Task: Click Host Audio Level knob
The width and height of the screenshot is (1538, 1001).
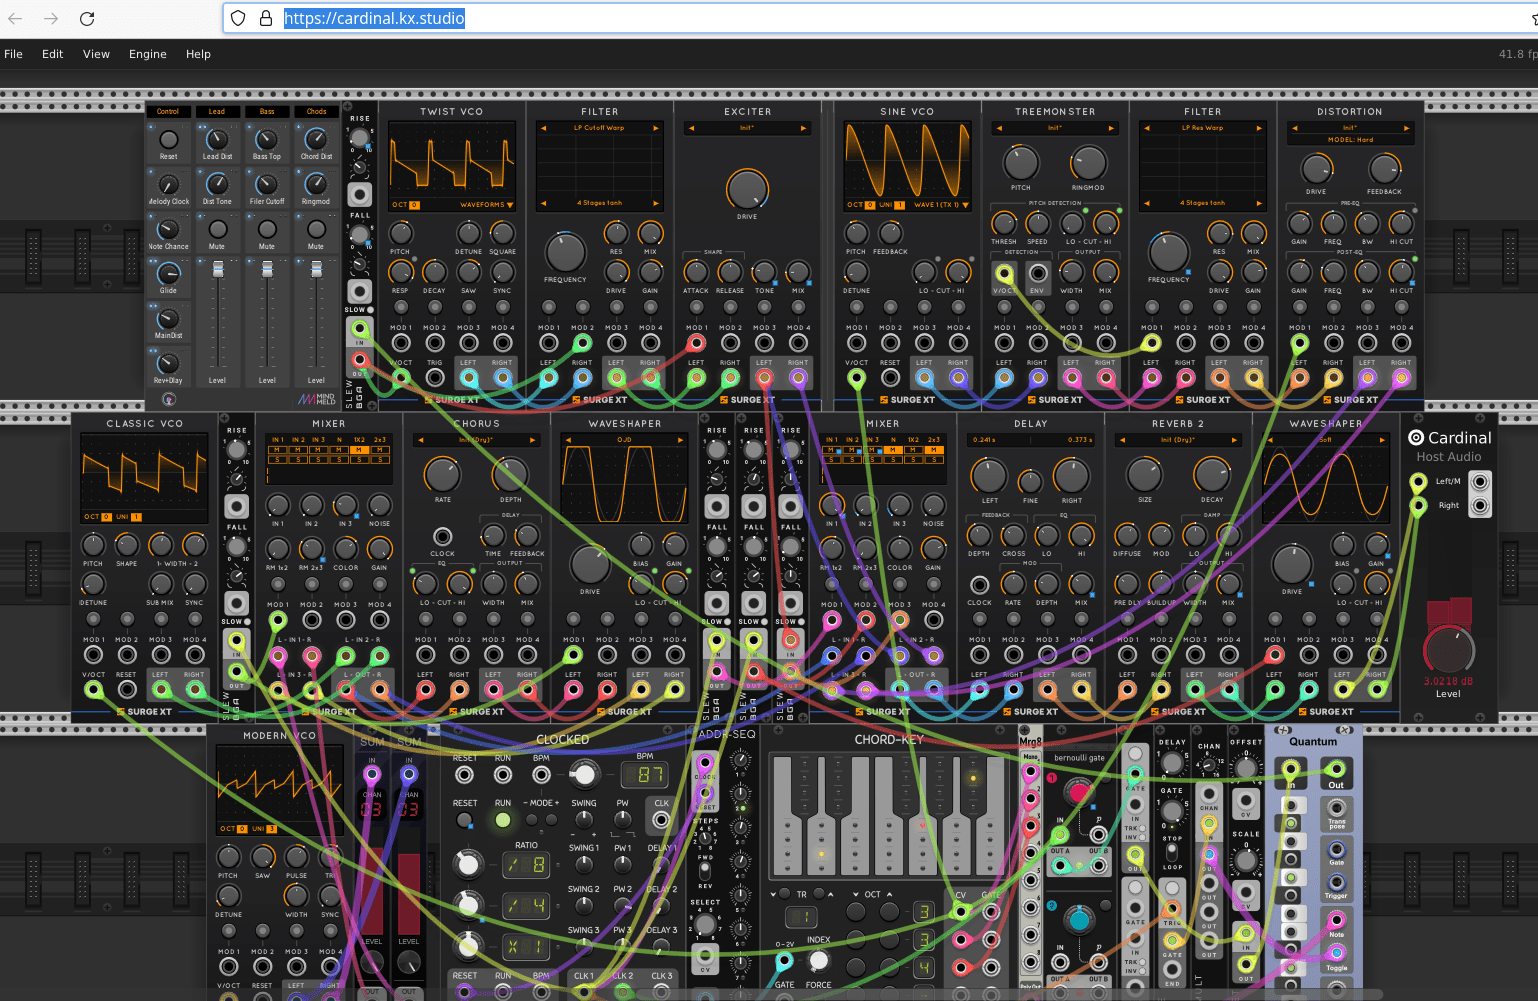Action: [1448, 650]
